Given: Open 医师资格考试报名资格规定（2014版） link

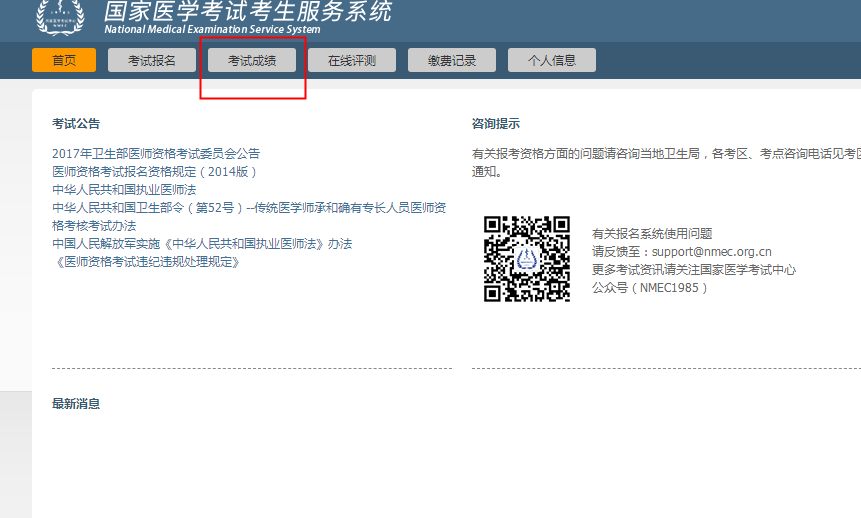Looking at the screenshot, I should (x=155, y=171).
